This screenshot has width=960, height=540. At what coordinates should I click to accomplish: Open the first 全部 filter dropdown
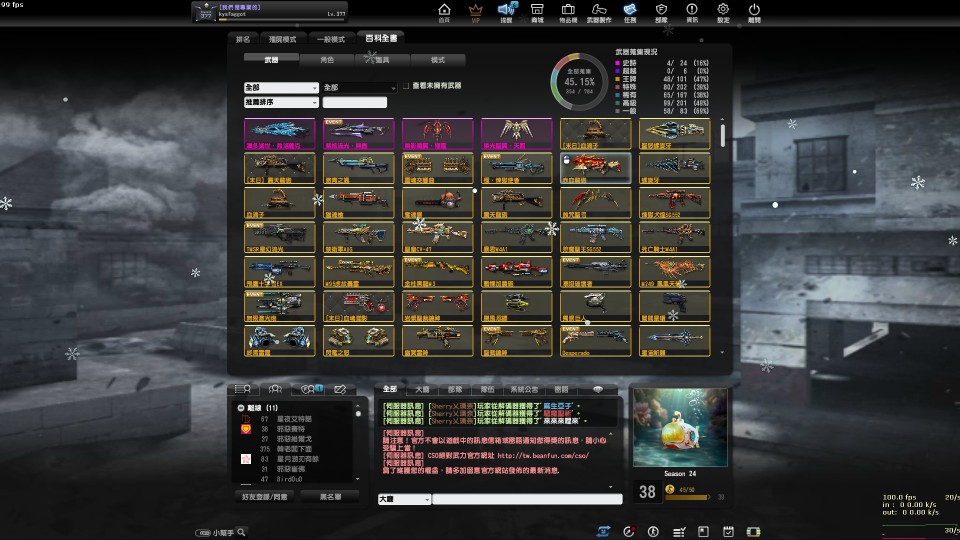click(x=280, y=87)
